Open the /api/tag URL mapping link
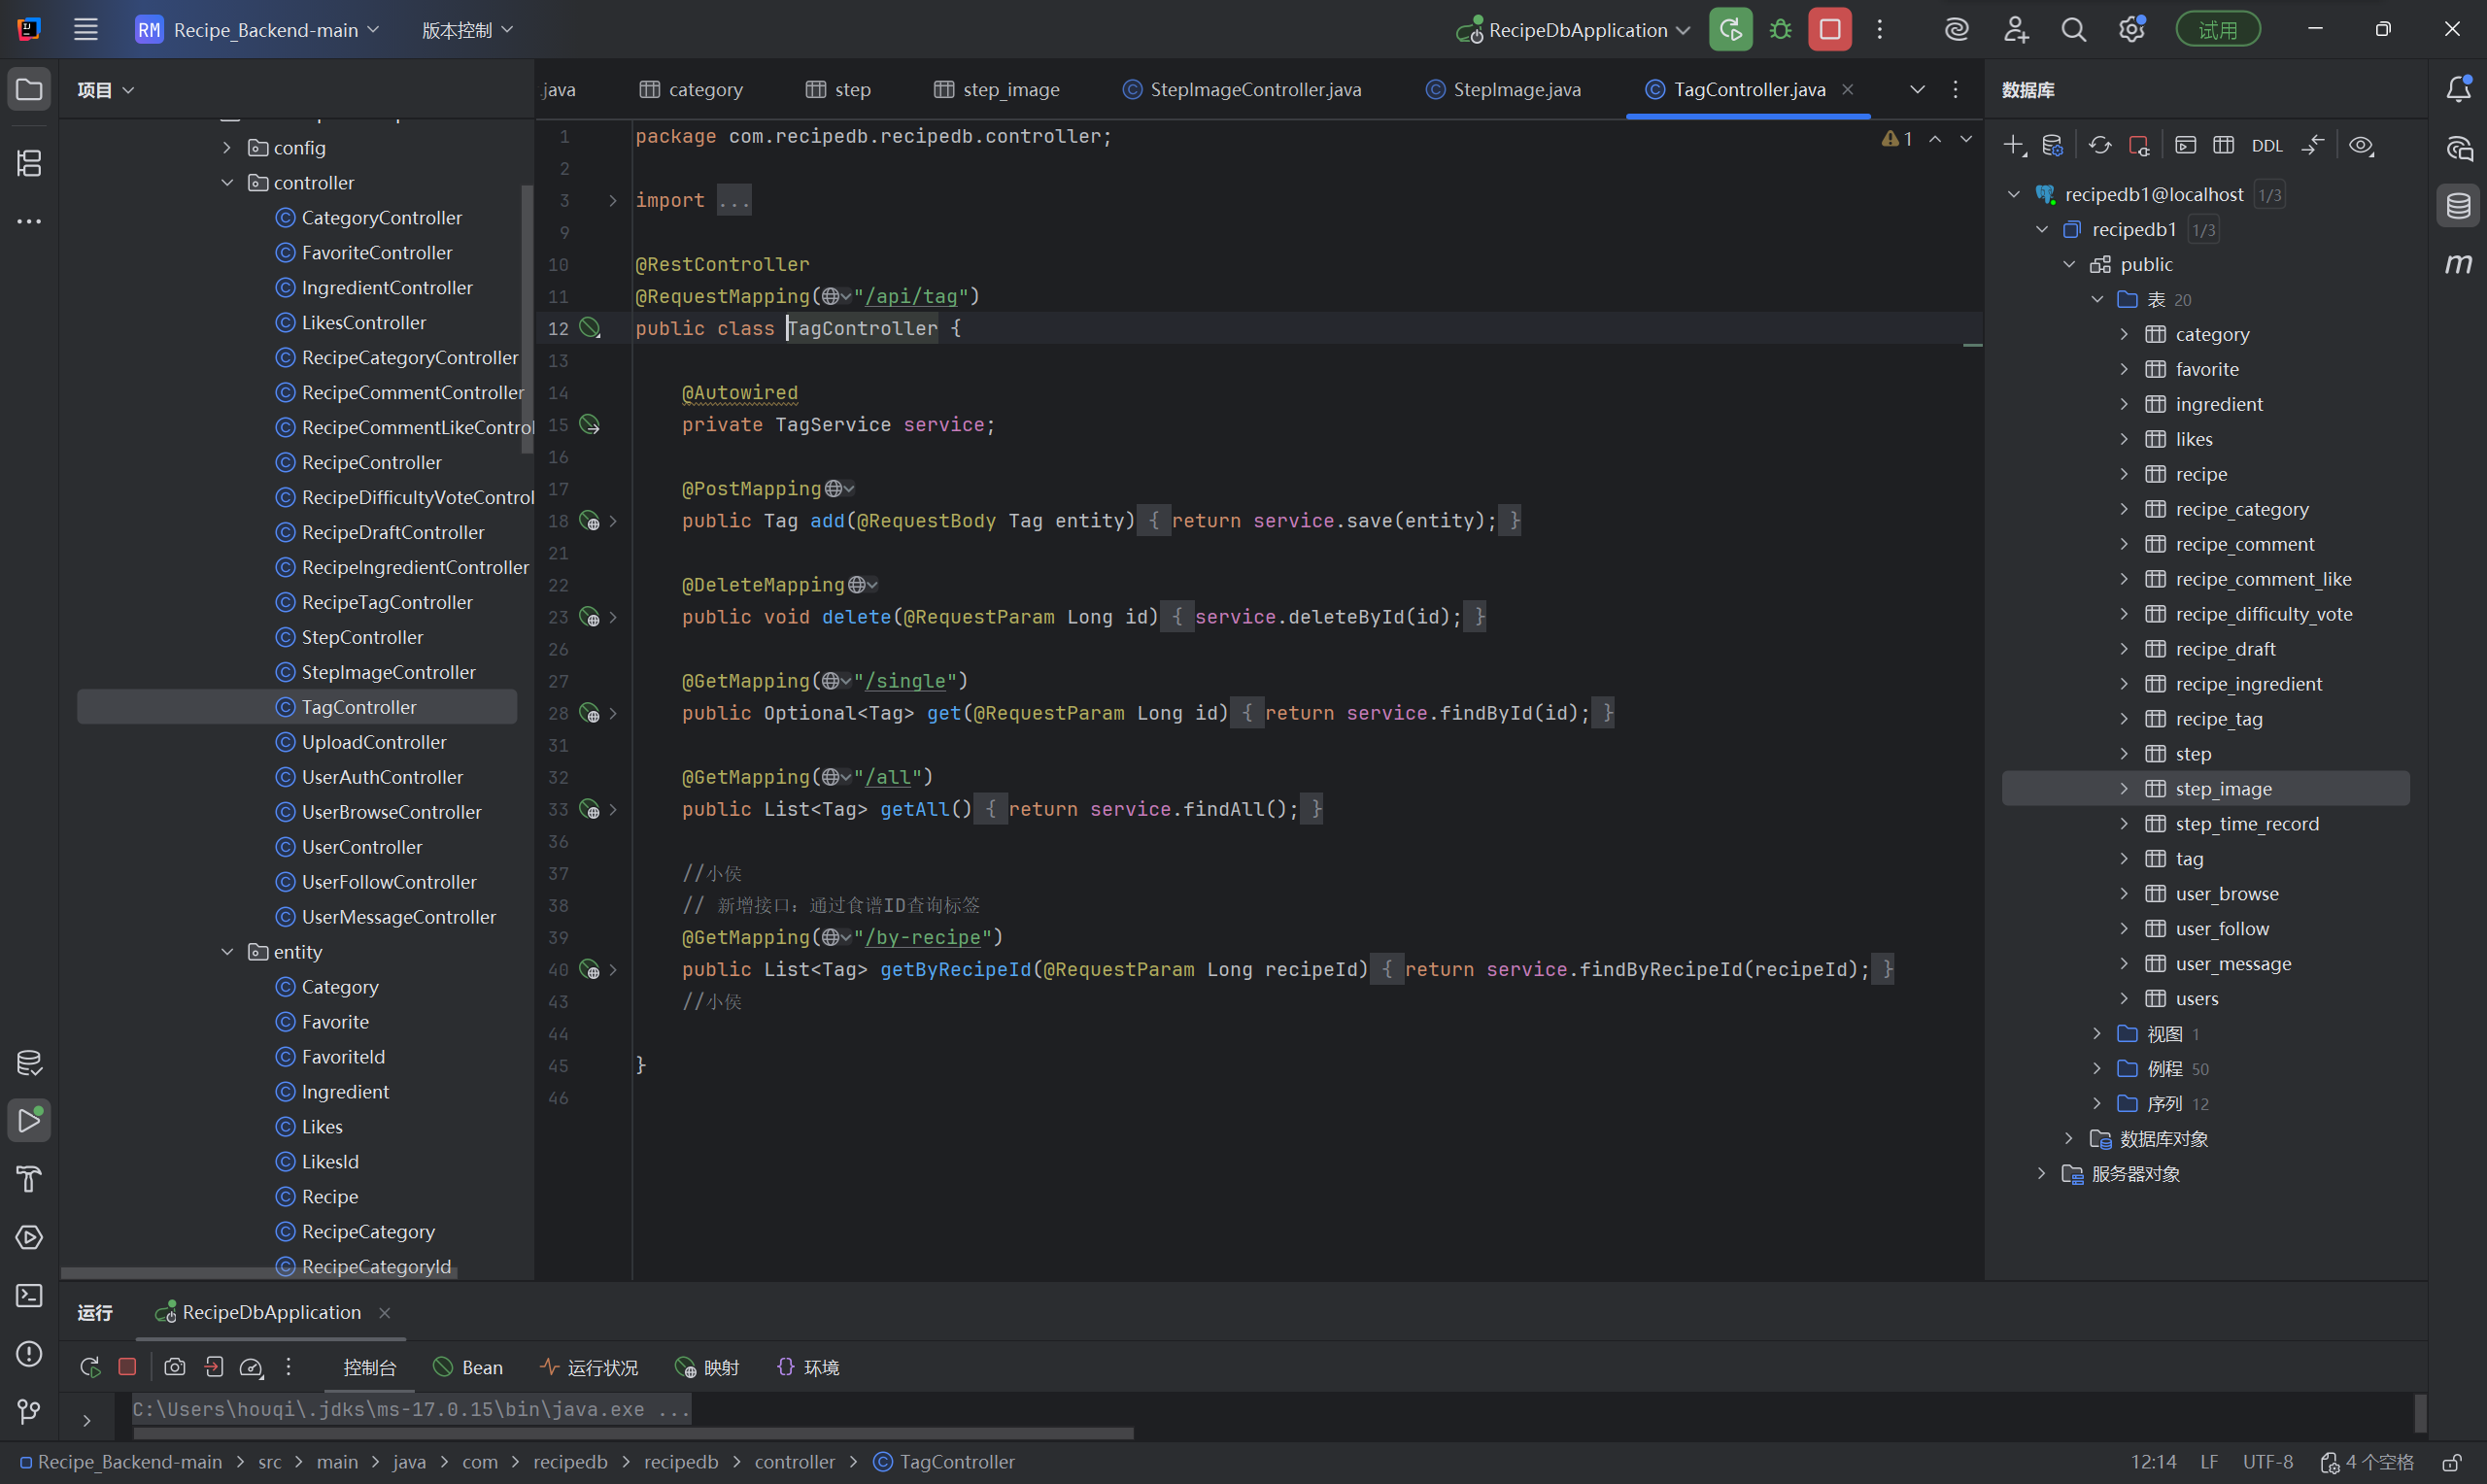 click(x=910, y=297)
